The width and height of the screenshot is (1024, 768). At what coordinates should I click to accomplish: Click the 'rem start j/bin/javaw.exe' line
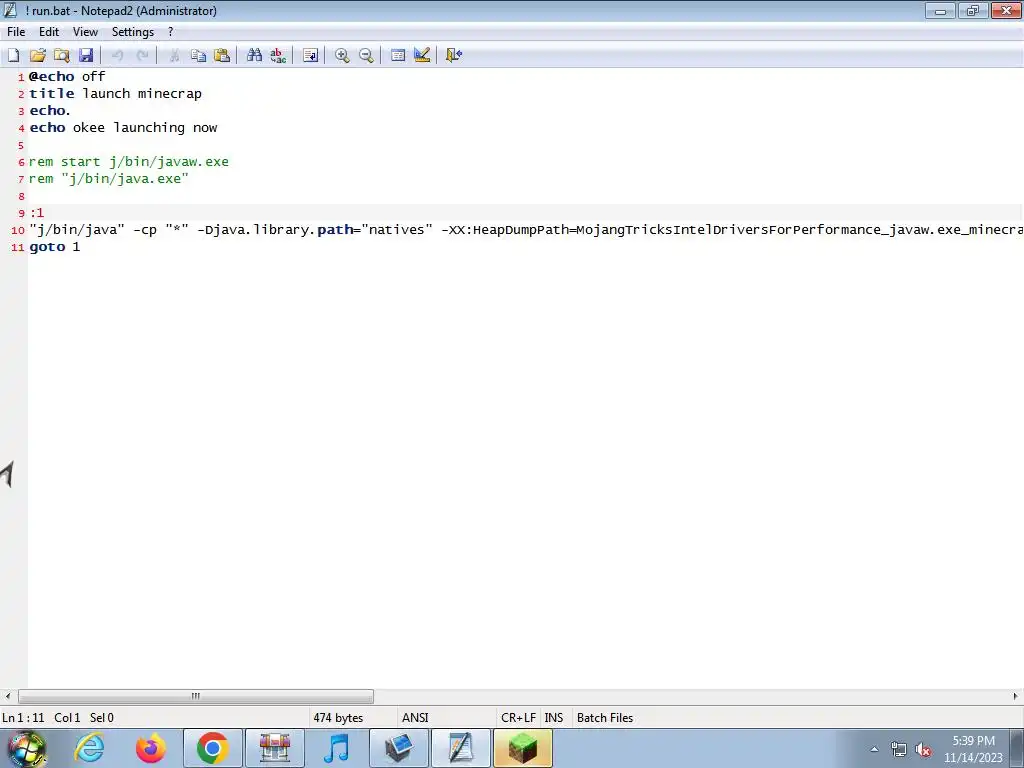point(129,161)
